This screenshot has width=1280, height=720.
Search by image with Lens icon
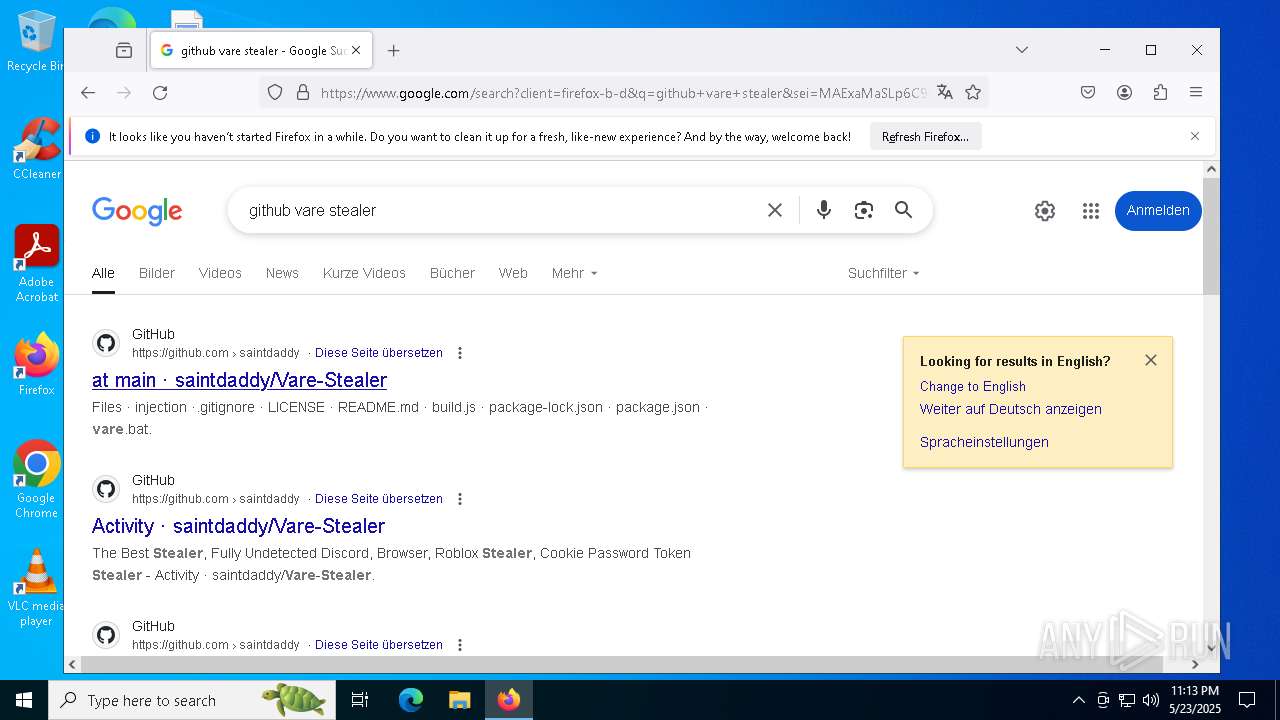[x=864, y=210]
